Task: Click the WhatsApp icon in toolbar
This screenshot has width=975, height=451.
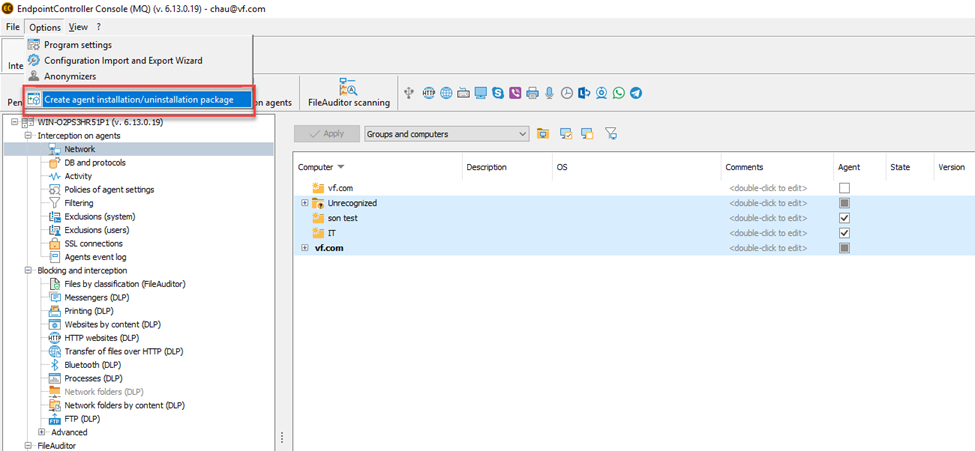Action: tap(619, 93)
